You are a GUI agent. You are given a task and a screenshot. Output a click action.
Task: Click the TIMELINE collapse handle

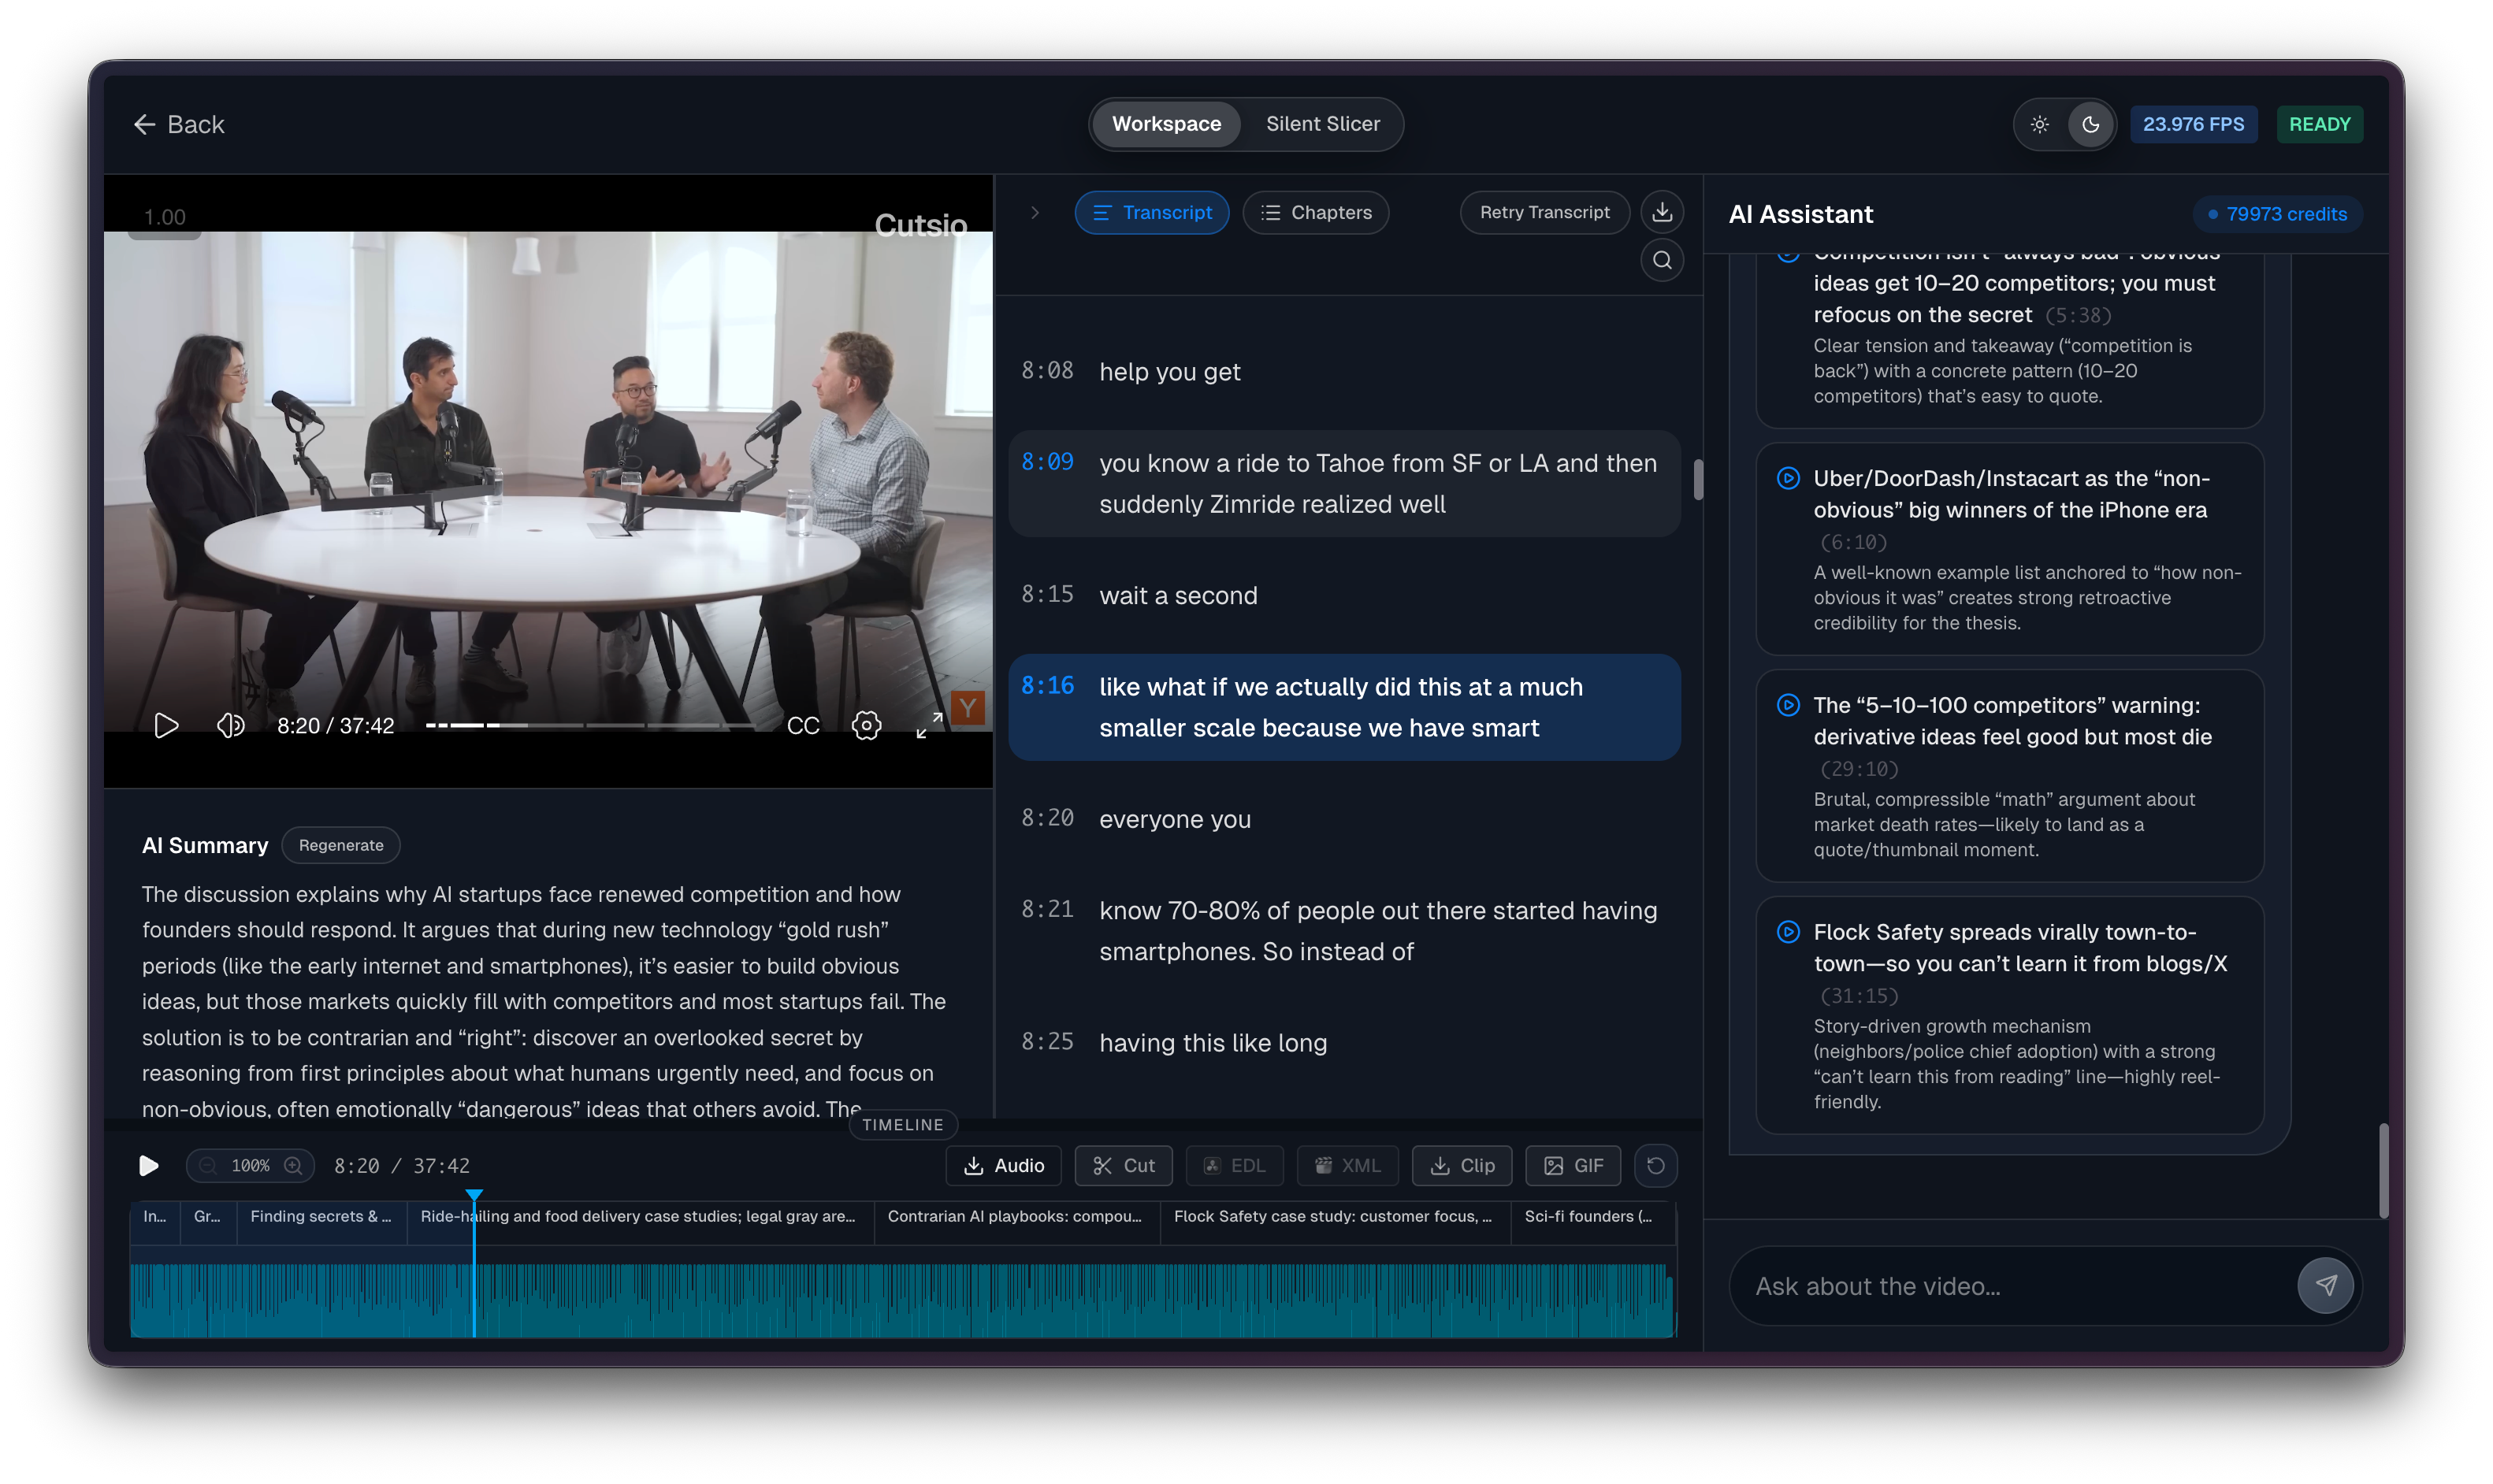coord(902,1125)
